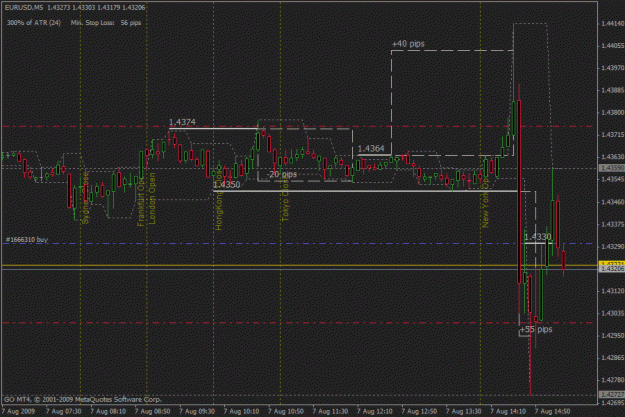Click the '7 Aug 10:10' time label

241,411
